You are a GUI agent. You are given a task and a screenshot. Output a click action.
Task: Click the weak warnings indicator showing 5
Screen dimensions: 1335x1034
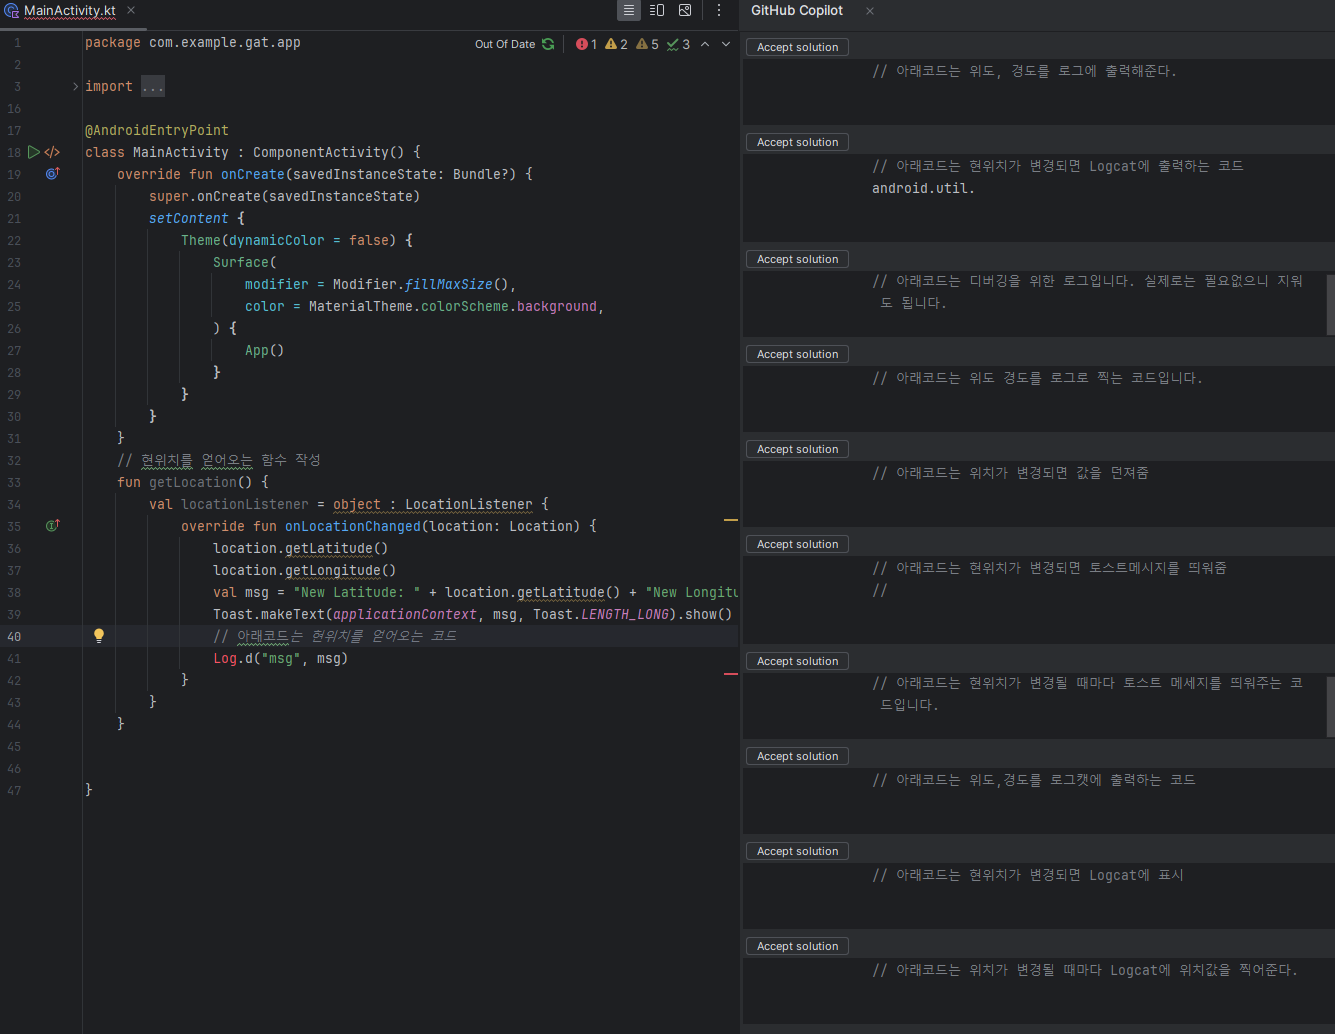(646, 44)
